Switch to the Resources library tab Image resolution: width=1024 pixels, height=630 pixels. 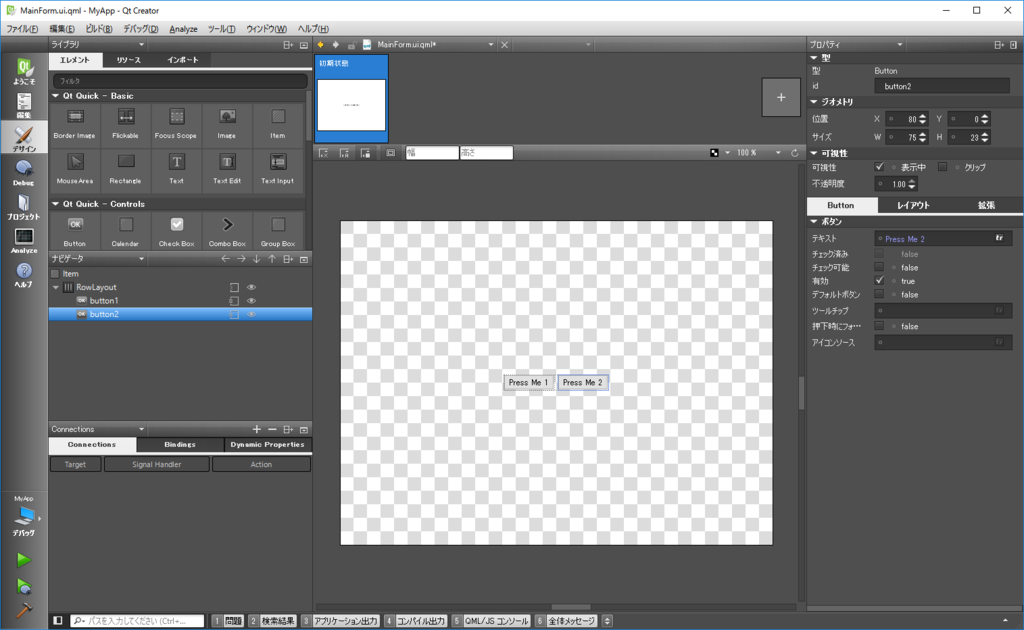click(x=129, y=60)
